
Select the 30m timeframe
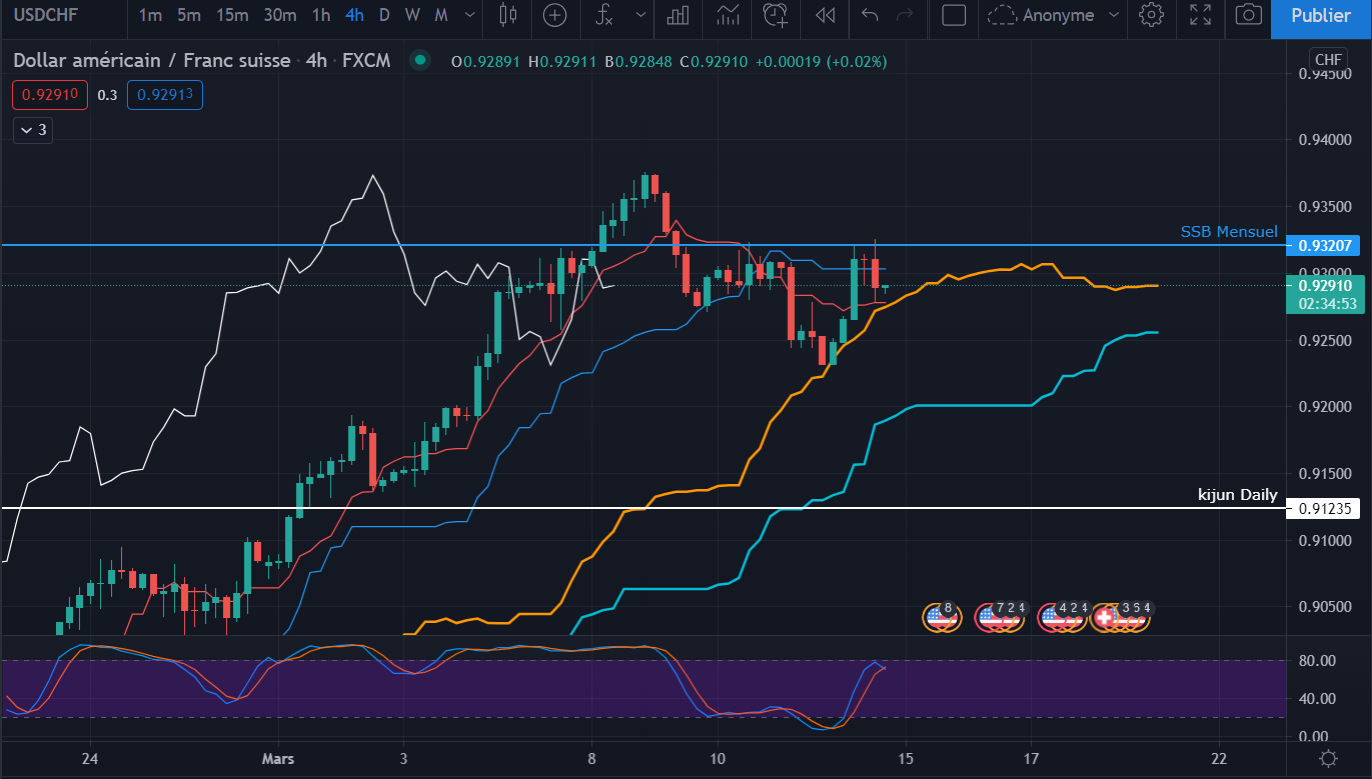280,15
